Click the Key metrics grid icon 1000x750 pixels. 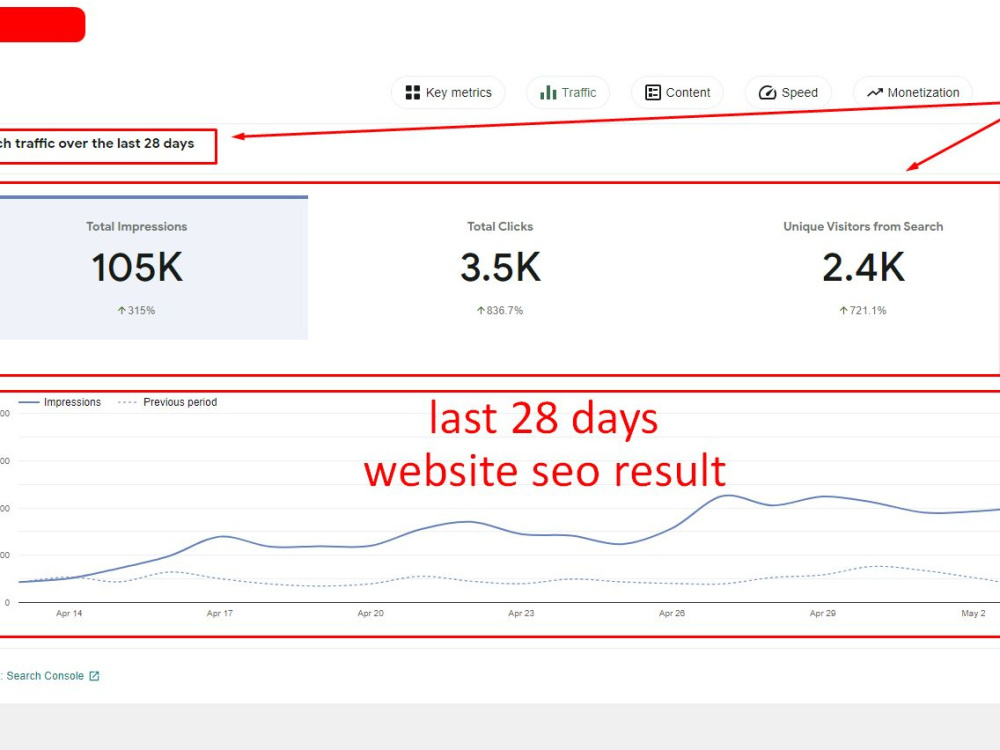[x=413, y=92]
